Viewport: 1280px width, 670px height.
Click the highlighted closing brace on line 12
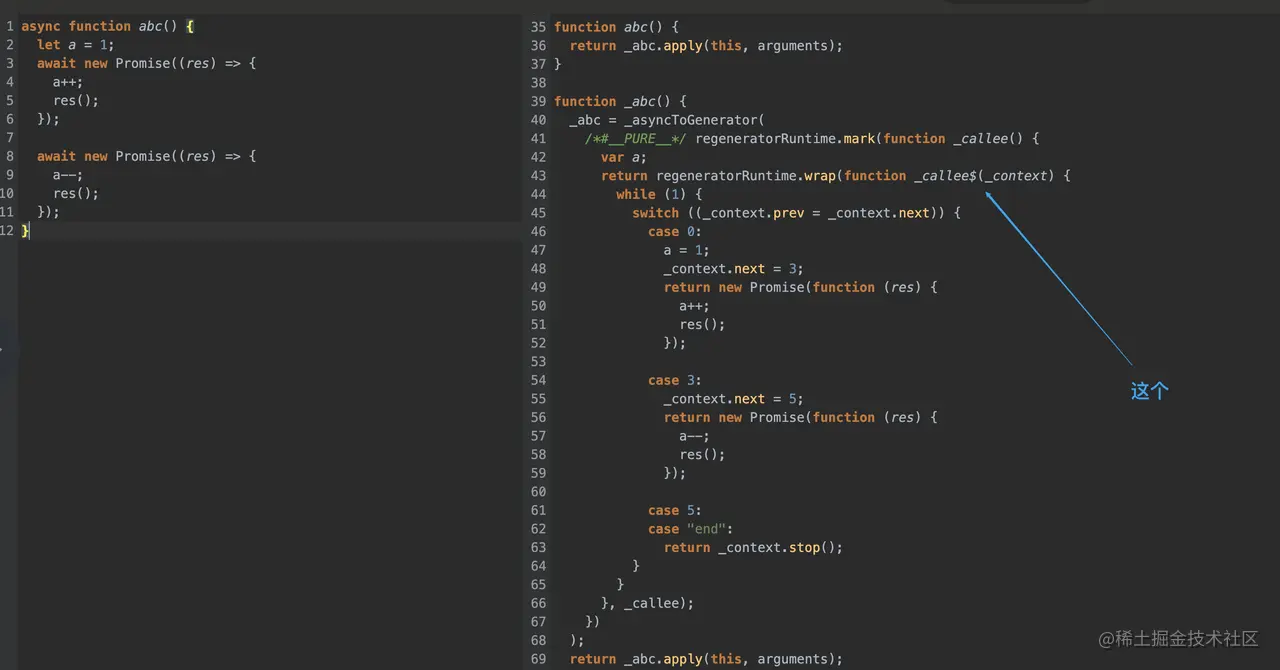coord(26,231)
